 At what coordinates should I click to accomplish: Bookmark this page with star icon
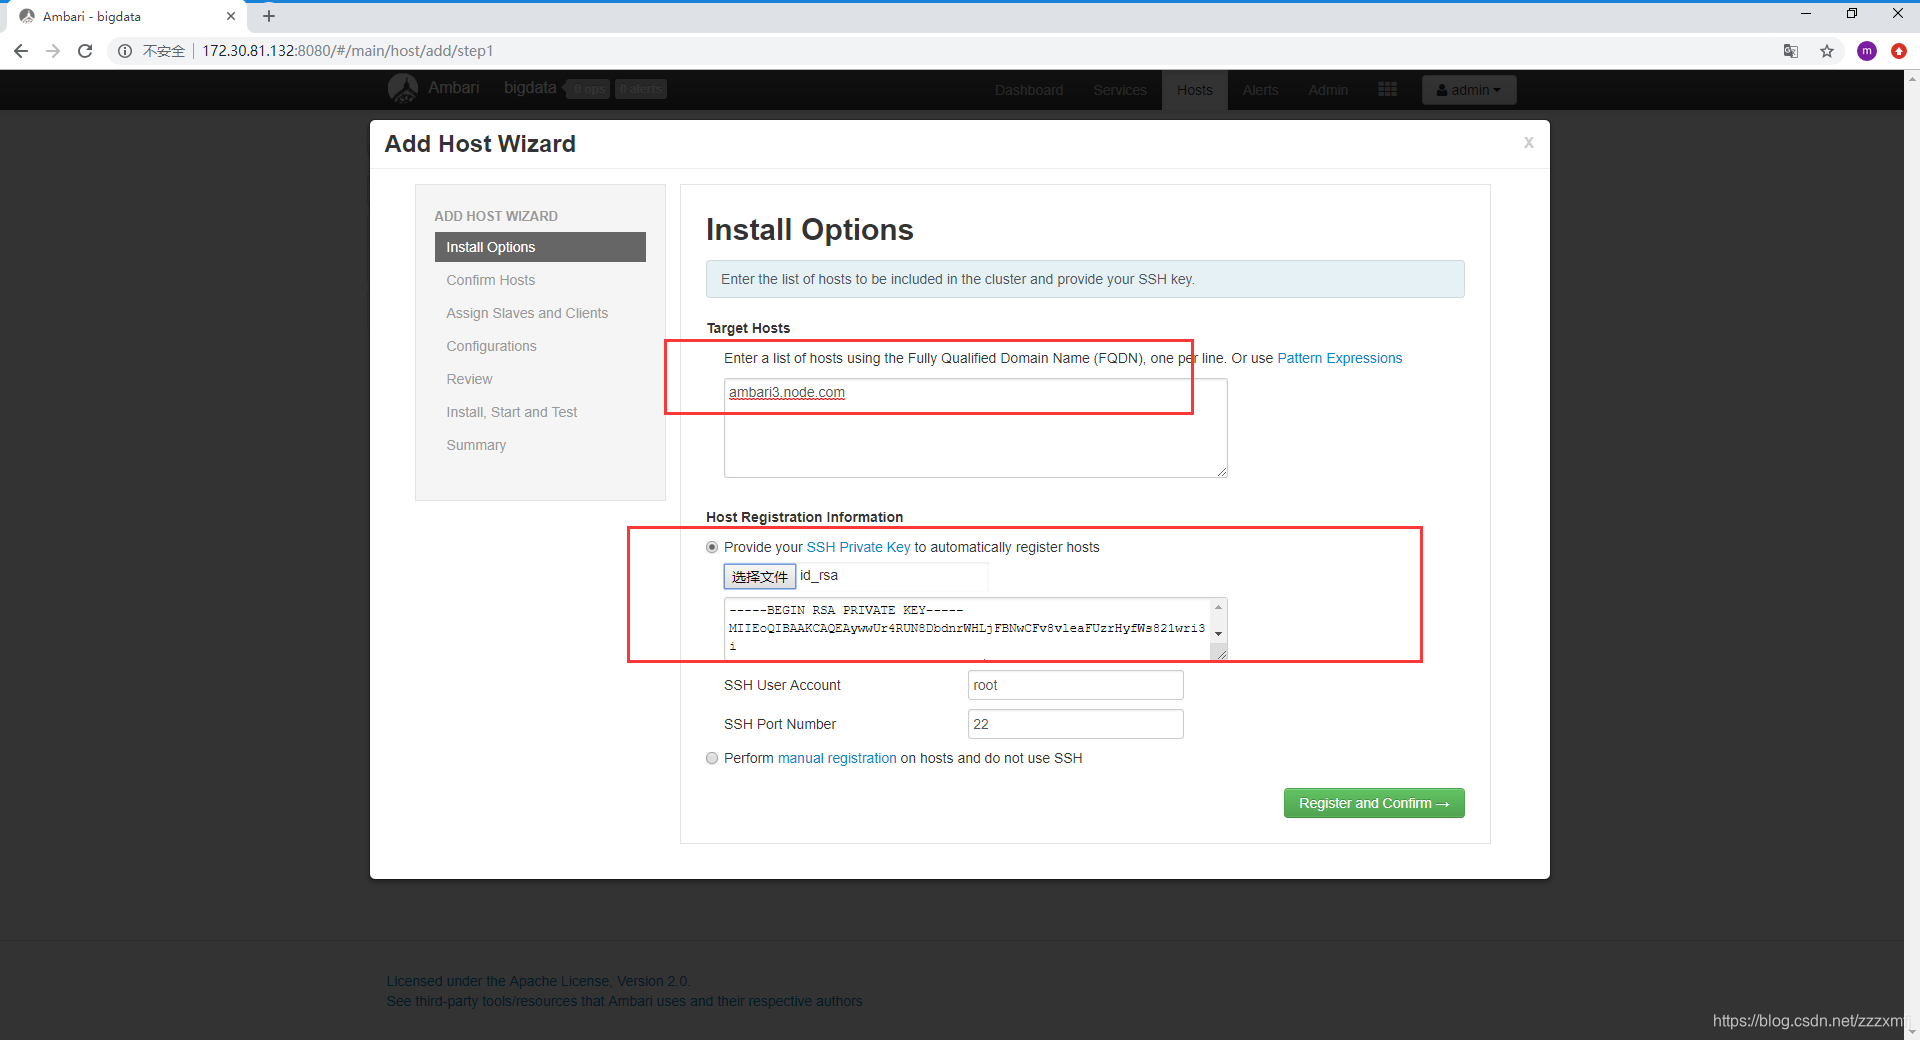pyautogui.click(x=1827, y=51)
